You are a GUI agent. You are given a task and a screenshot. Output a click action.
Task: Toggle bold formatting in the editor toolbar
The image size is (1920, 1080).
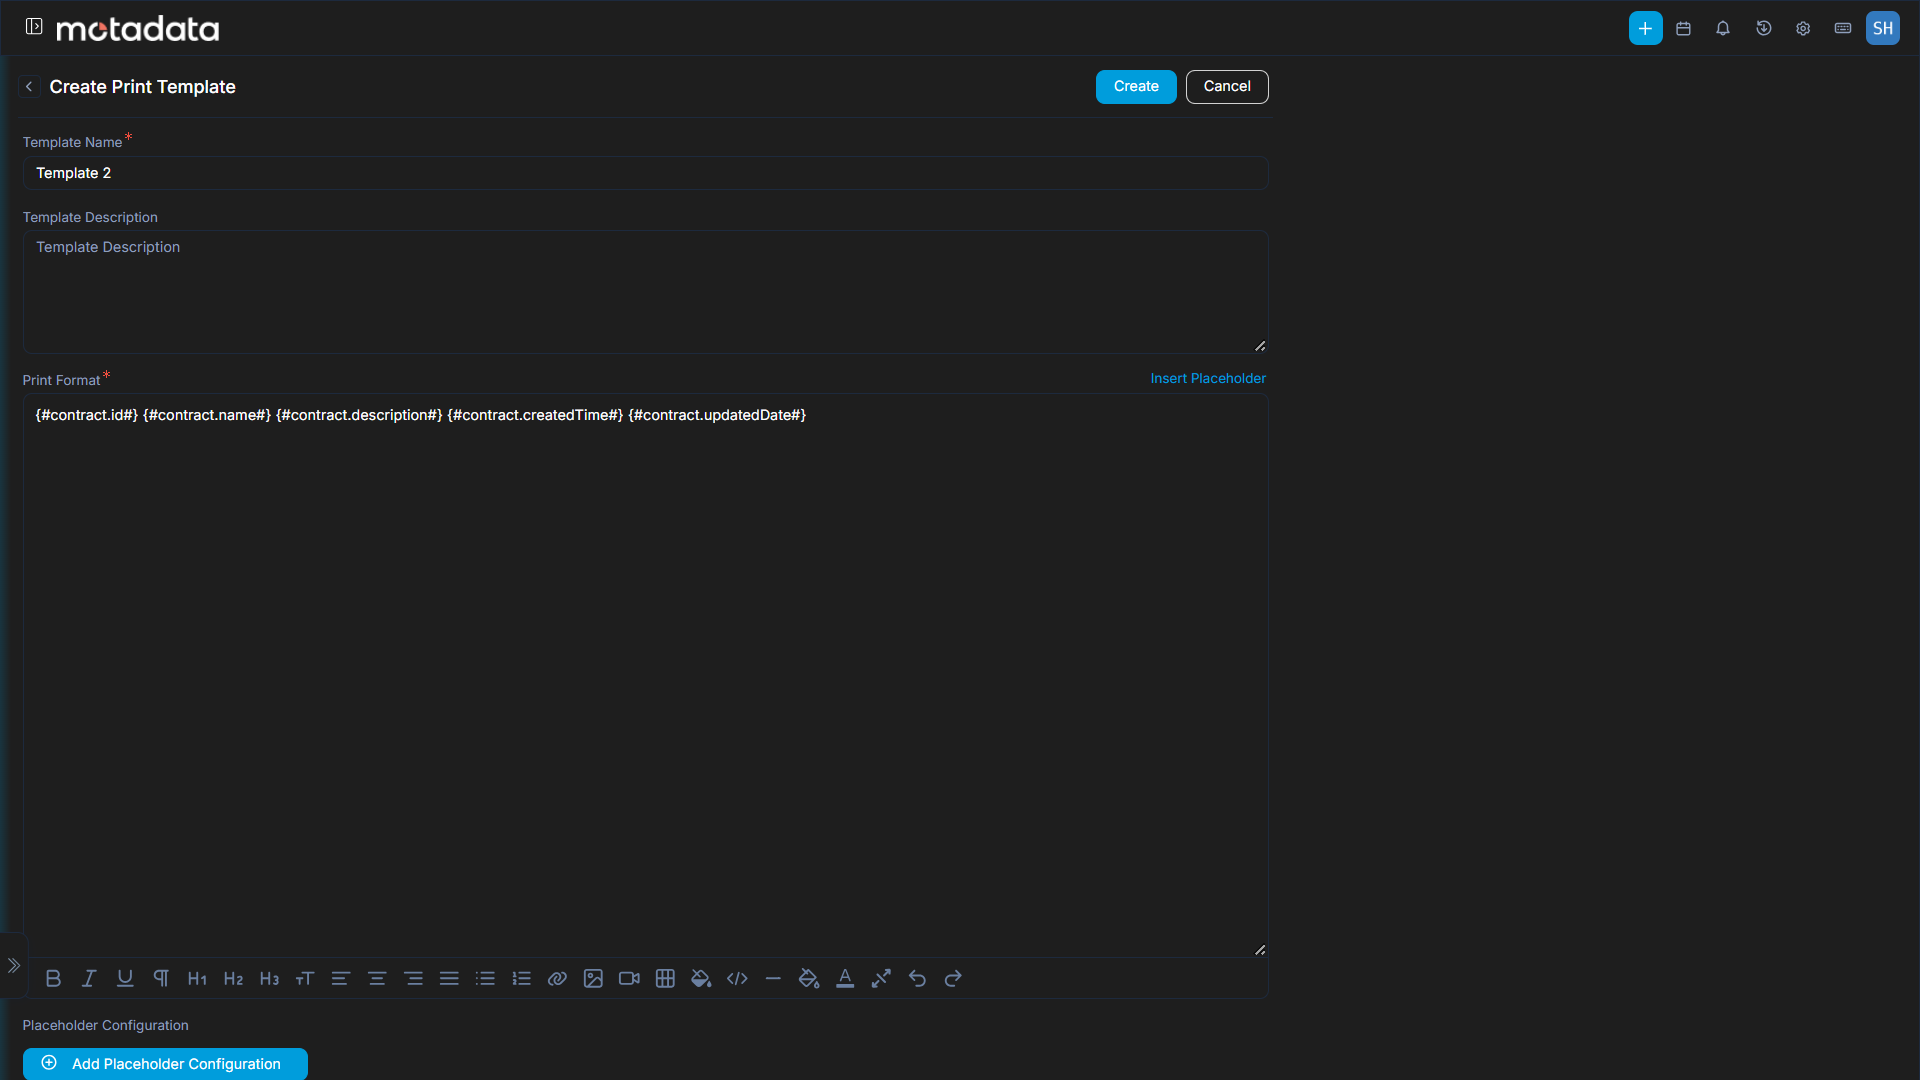coord(53,979)
